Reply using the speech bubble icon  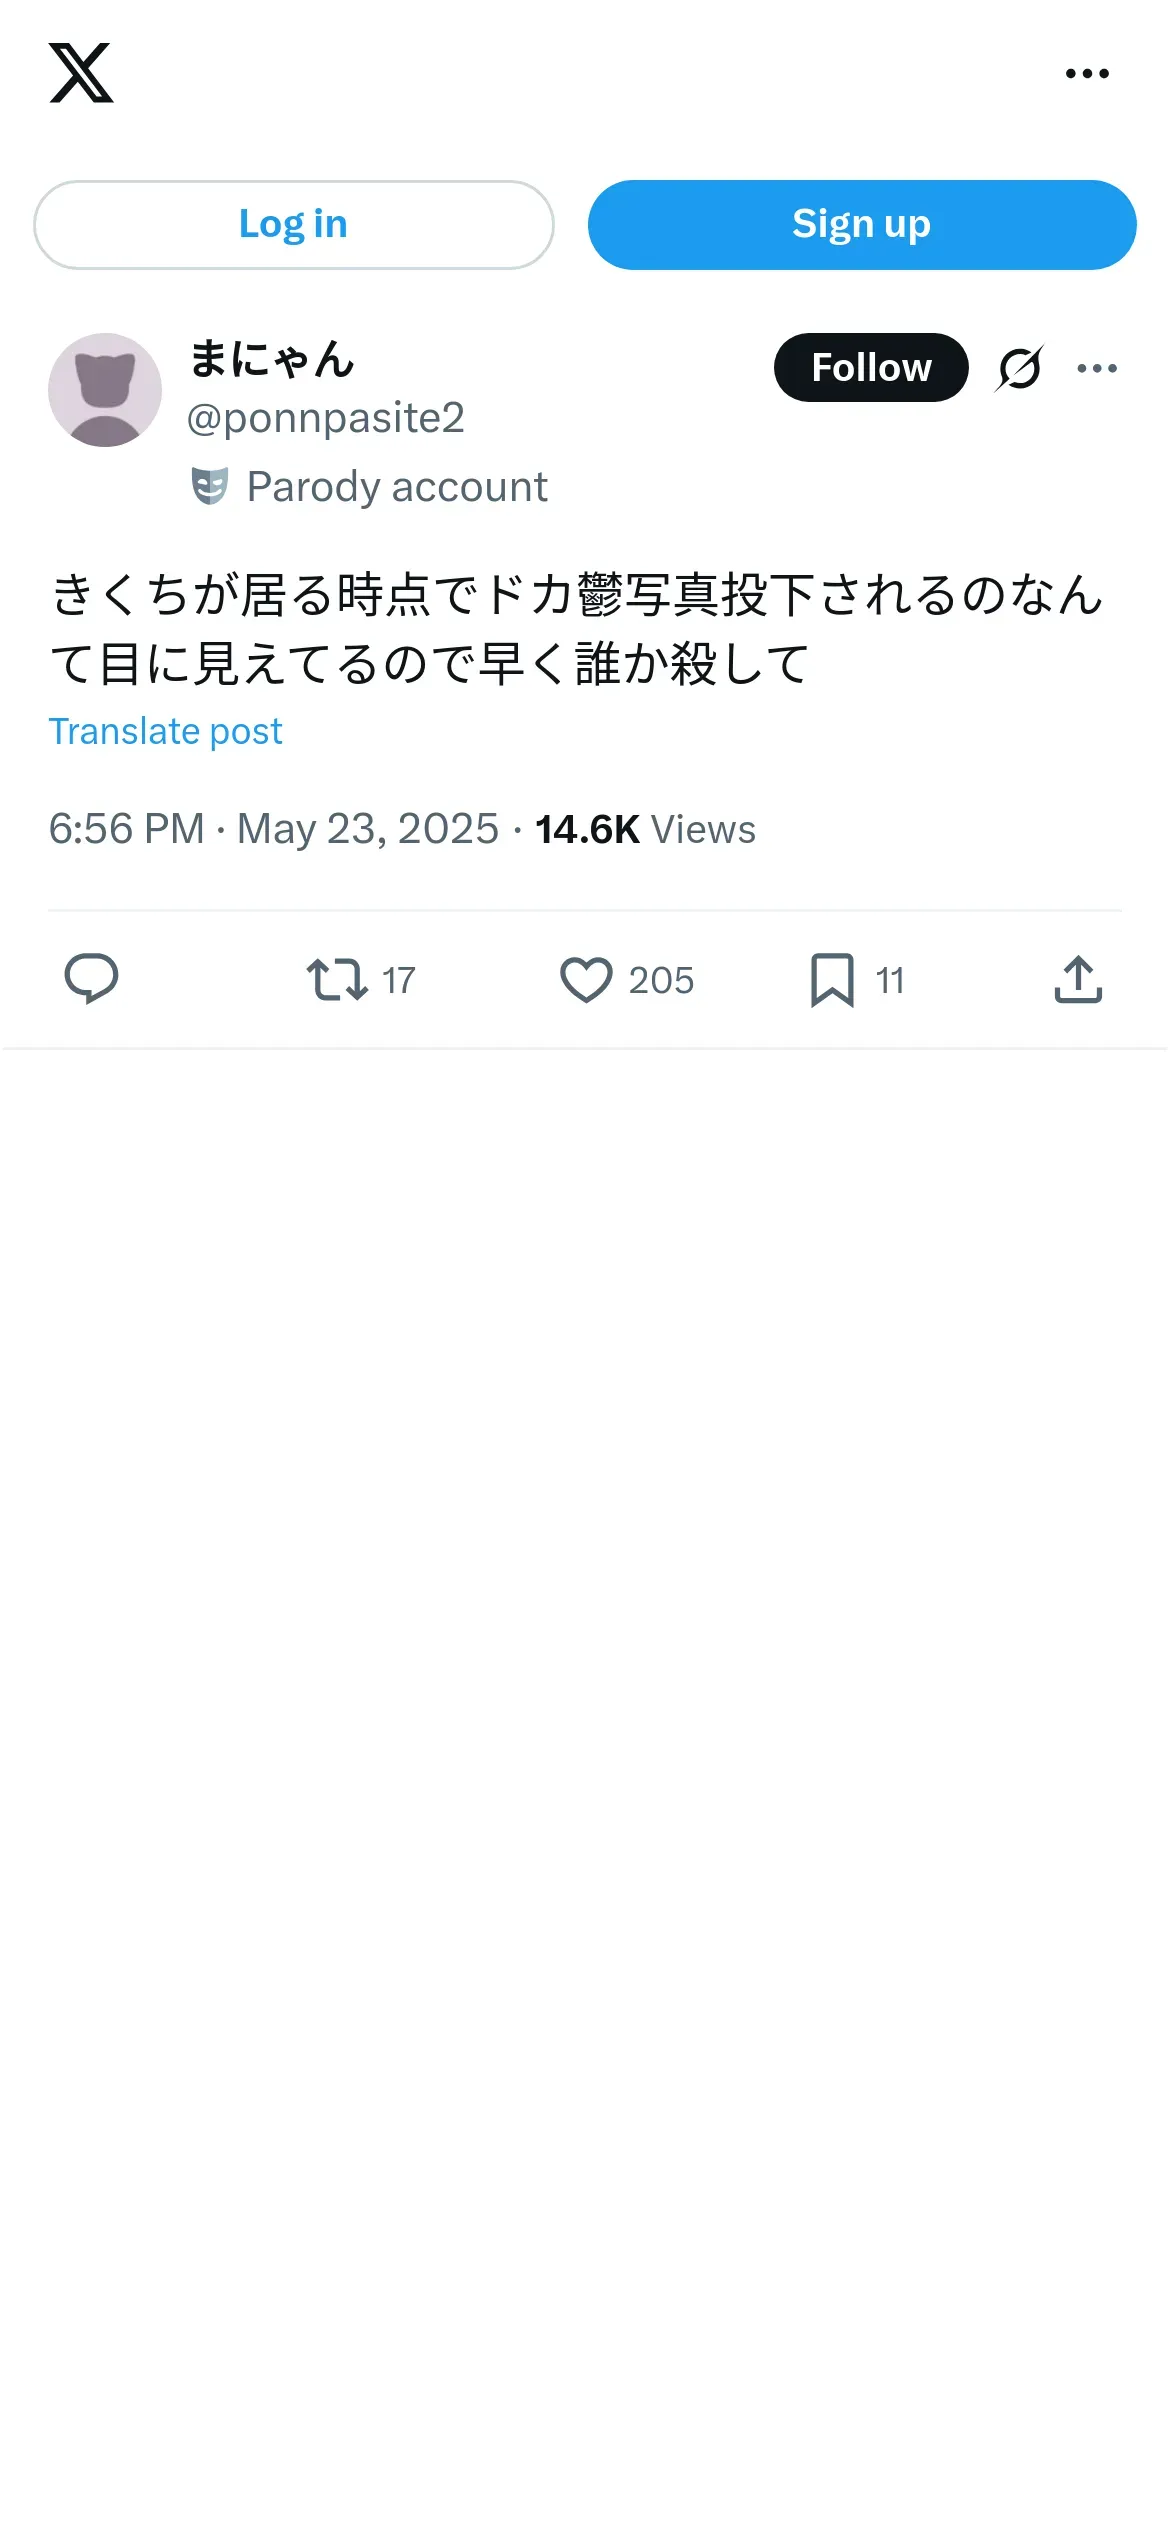tap(91, 979)
